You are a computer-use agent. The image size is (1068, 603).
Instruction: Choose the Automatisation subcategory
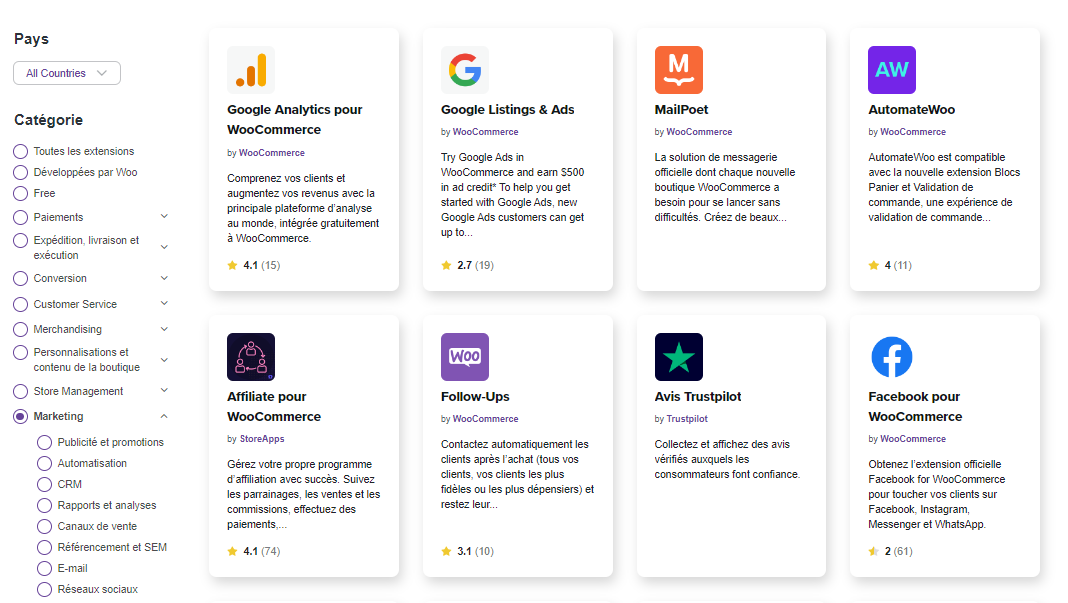(x=44, y=463)
